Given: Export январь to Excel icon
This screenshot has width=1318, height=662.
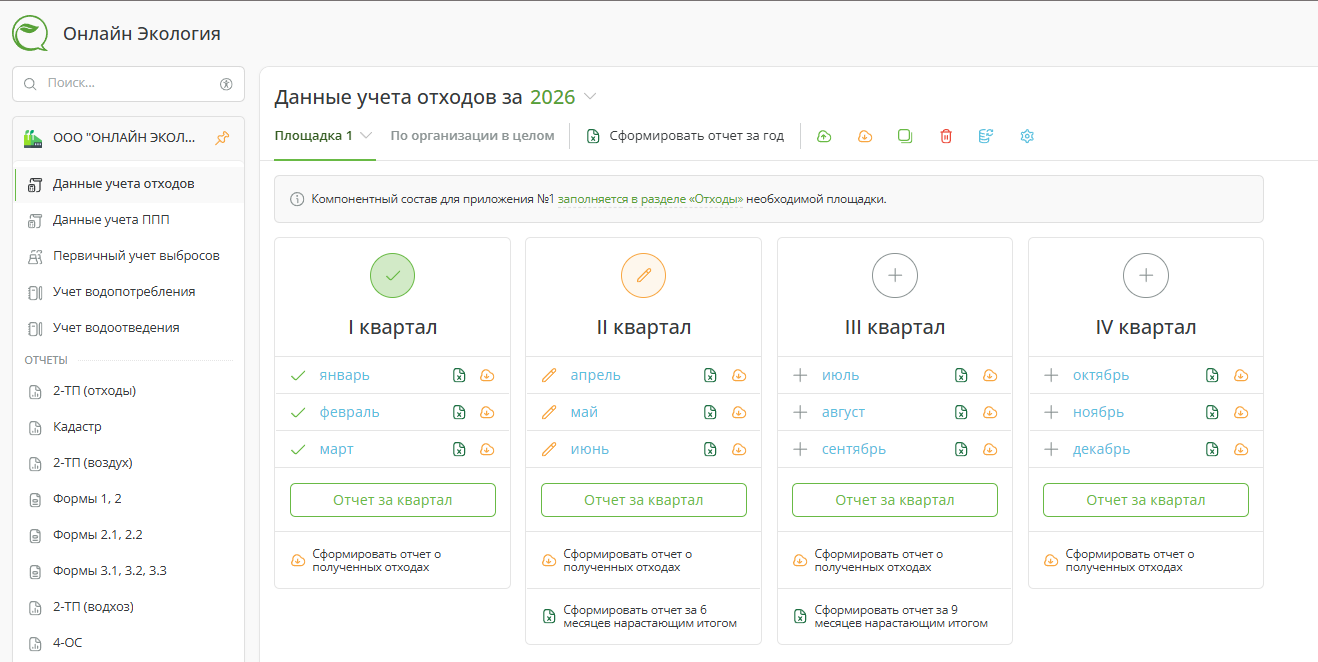Looking at the screenshot, I should point(459,375).
